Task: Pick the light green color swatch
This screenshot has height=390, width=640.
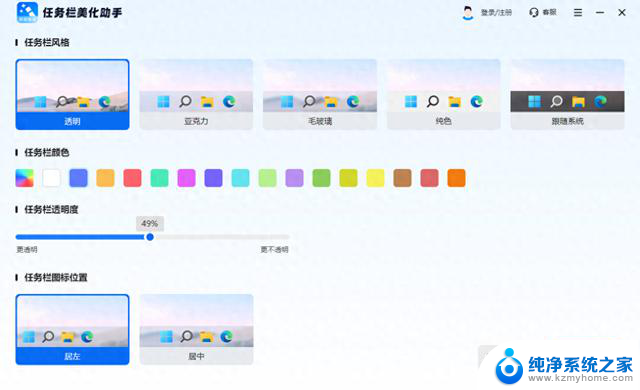Action: pos(267,178)
